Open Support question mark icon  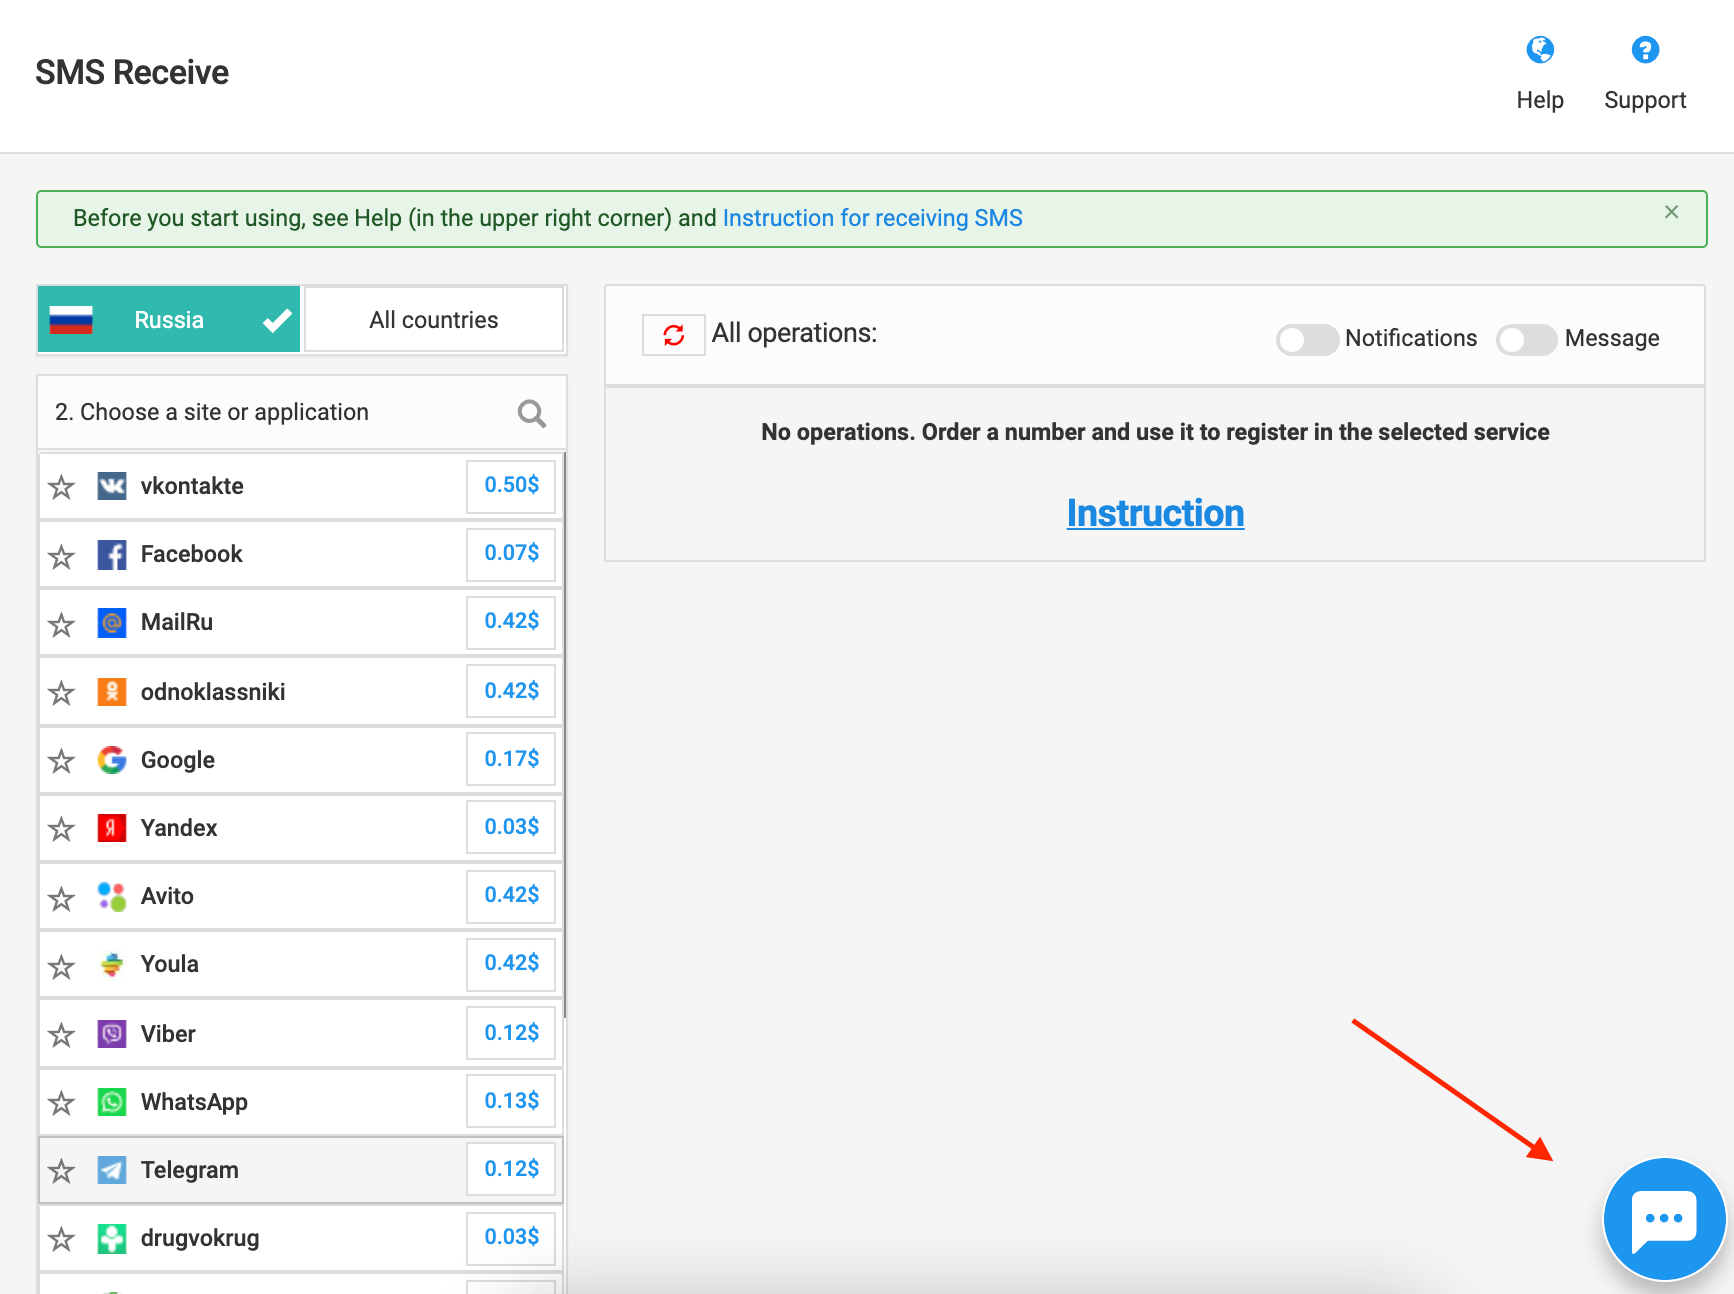pyautogui.click(x=1644, y=50)
